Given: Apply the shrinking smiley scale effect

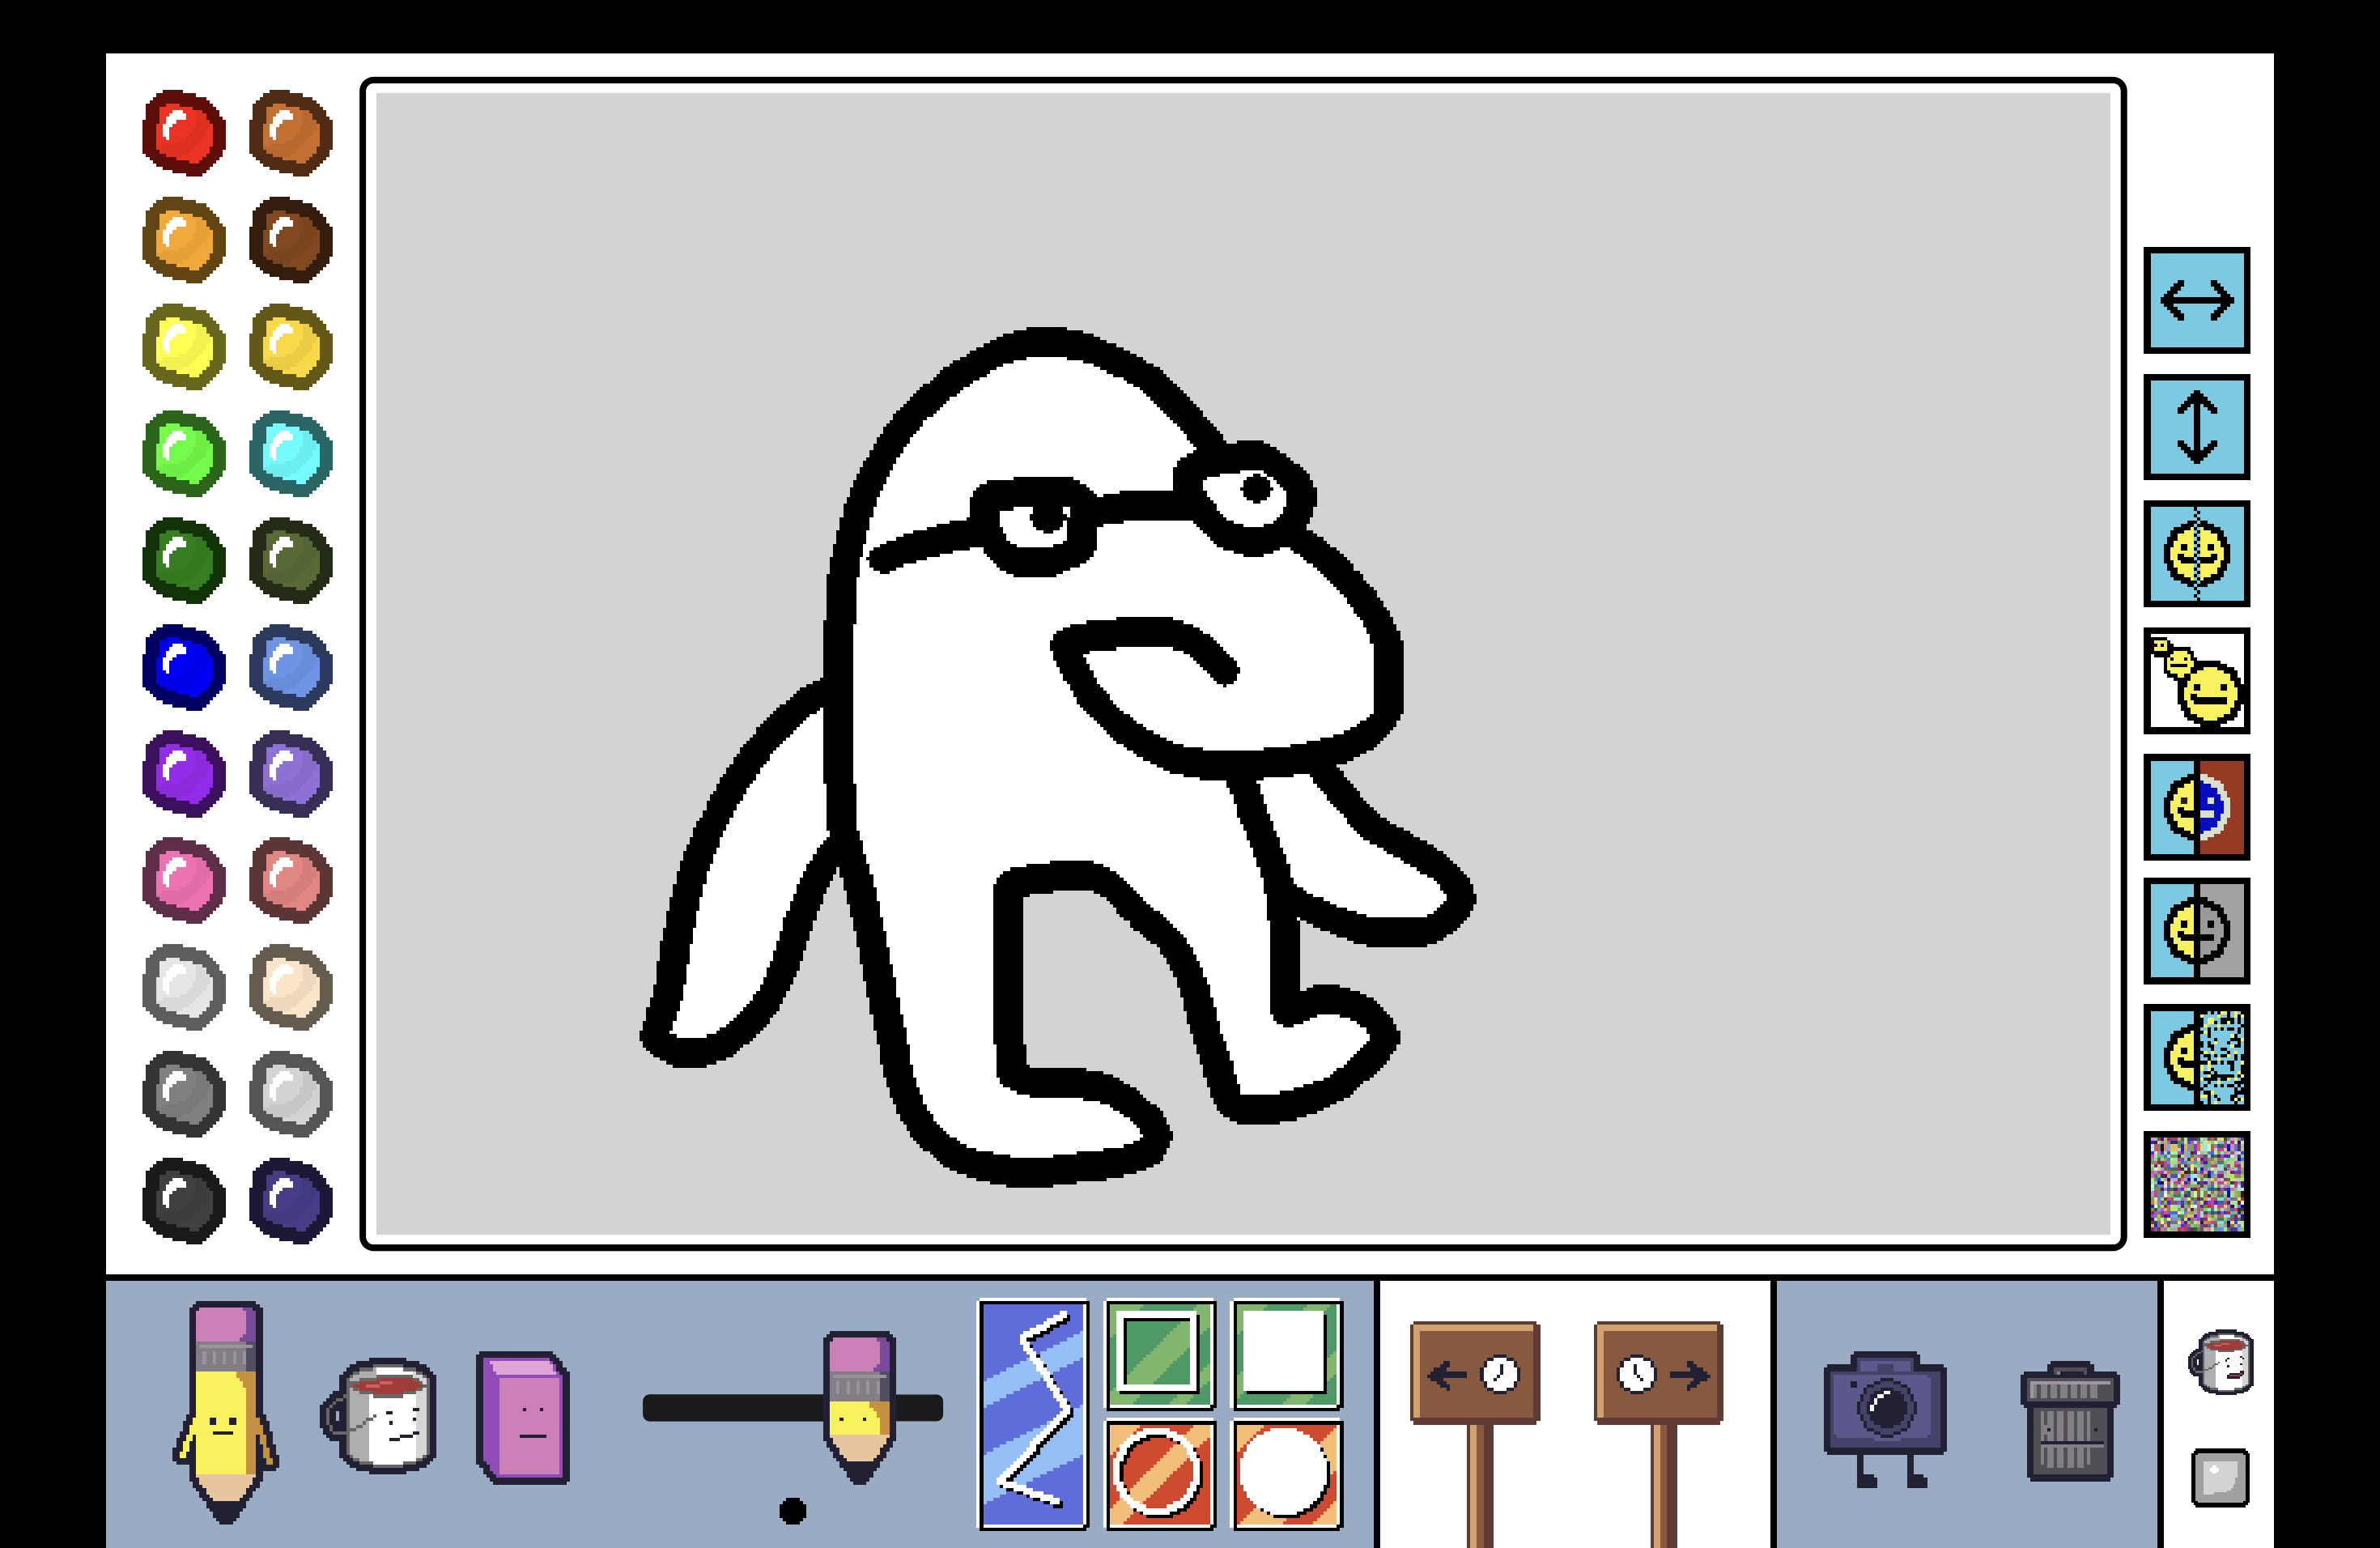Looking at the screenshot, I should [x=2197, y=680].
